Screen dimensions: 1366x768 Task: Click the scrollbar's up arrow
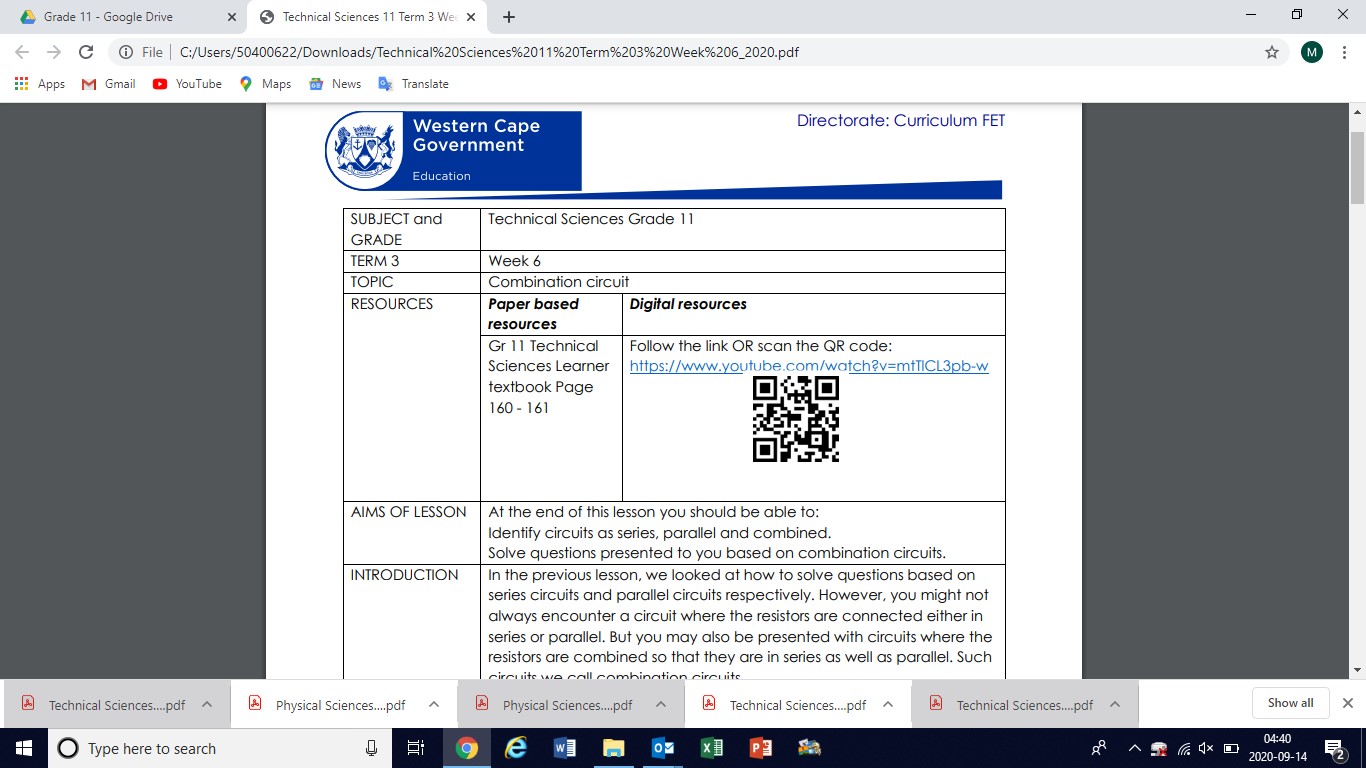1358,112
